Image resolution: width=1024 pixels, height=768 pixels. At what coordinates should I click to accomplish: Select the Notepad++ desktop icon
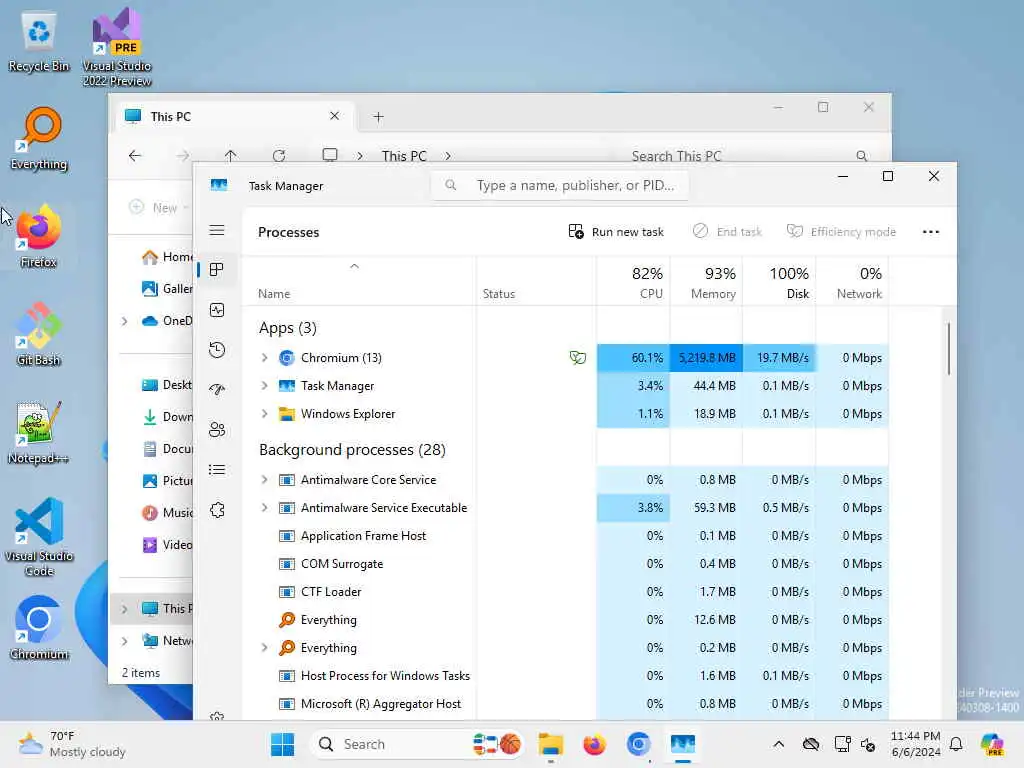coord(39,432)
